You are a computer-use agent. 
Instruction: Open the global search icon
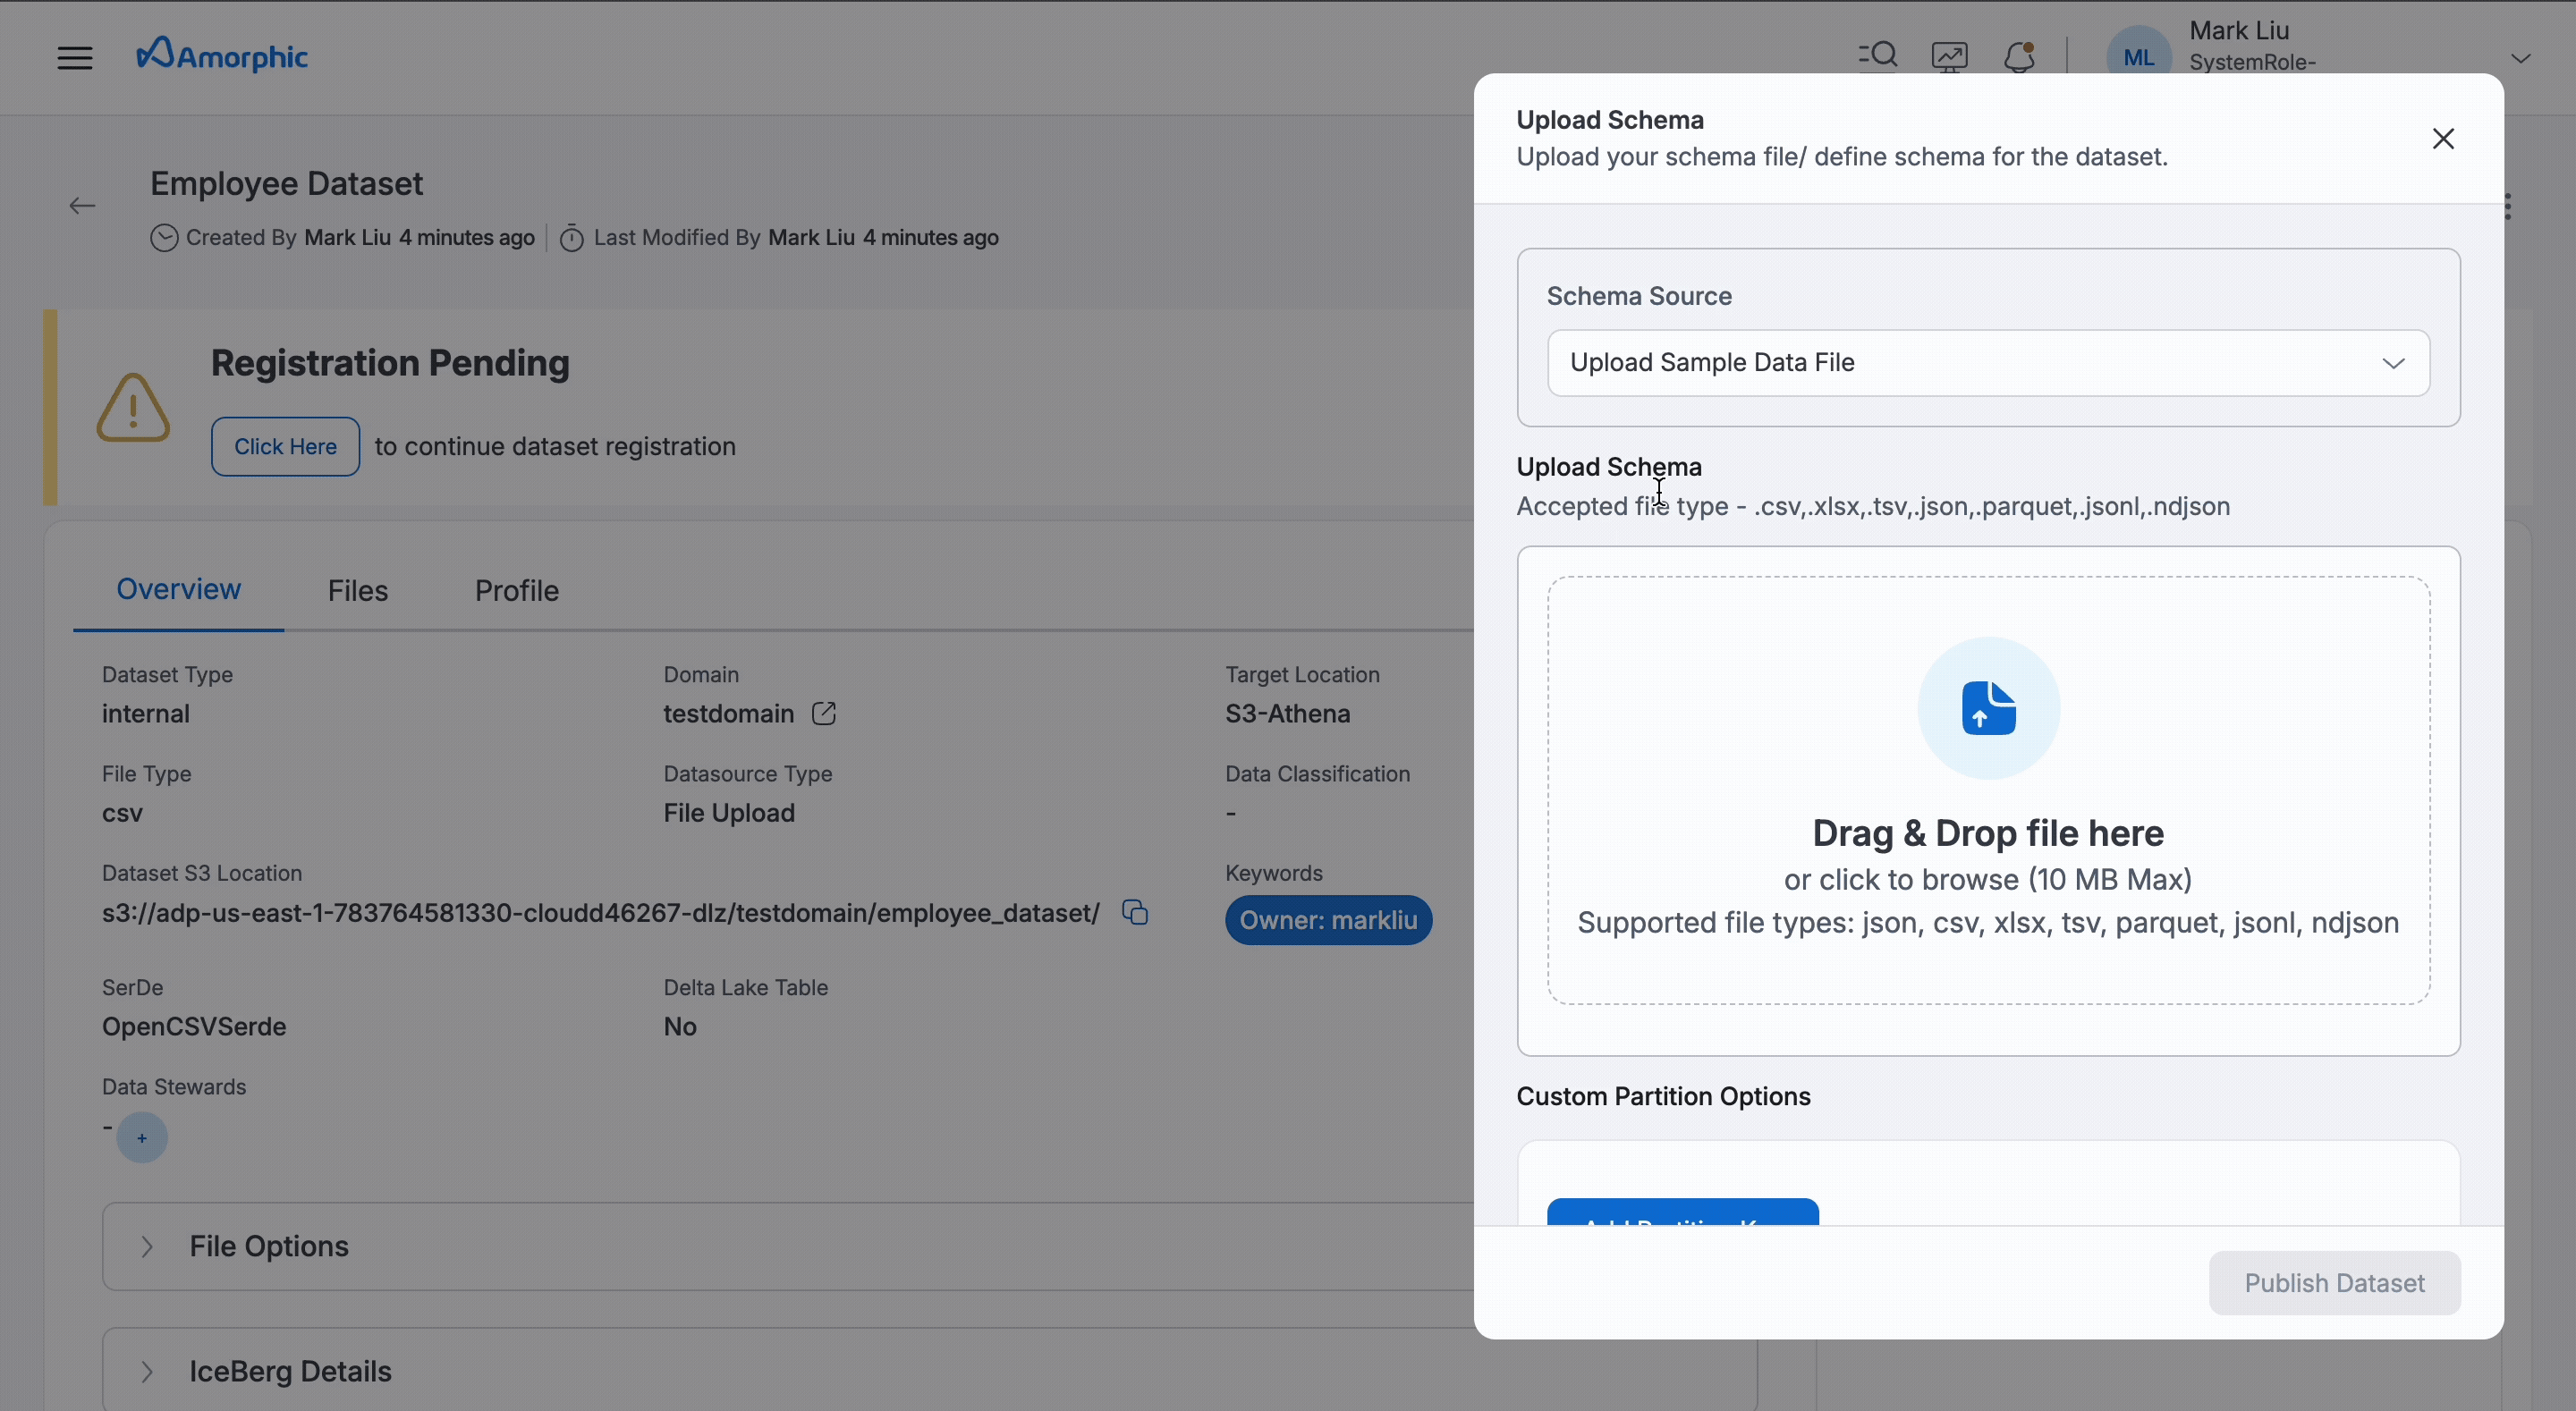pyautogui.click(x=1878, y=56)
